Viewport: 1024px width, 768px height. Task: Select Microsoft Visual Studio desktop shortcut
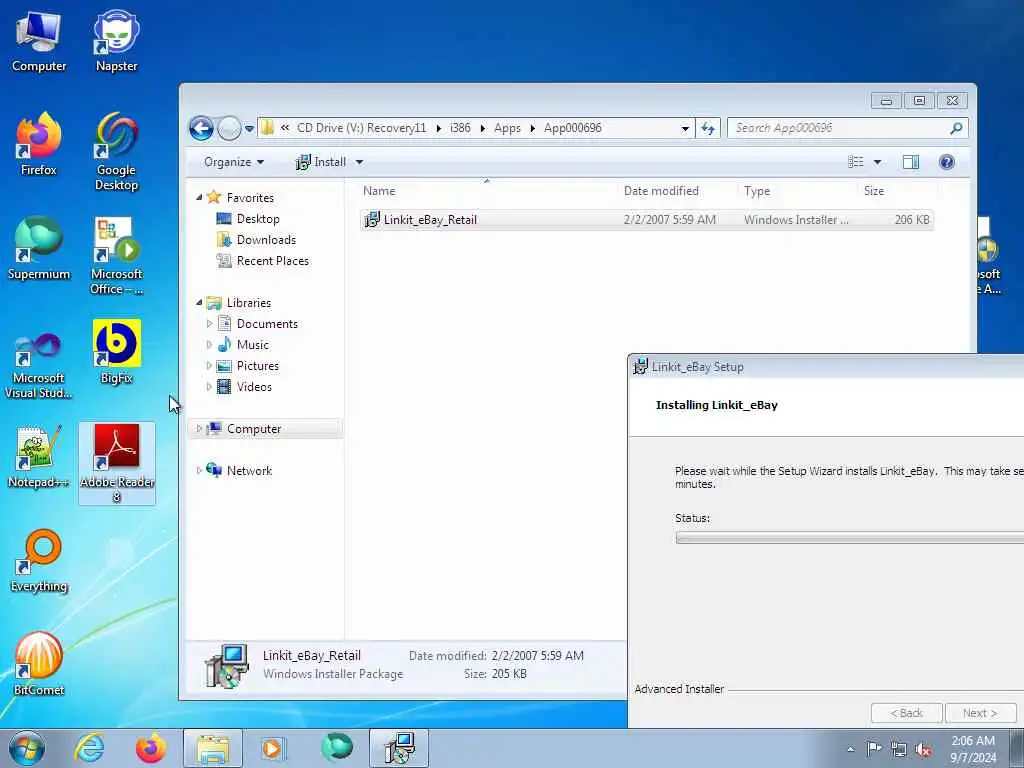tap(39, 364)
